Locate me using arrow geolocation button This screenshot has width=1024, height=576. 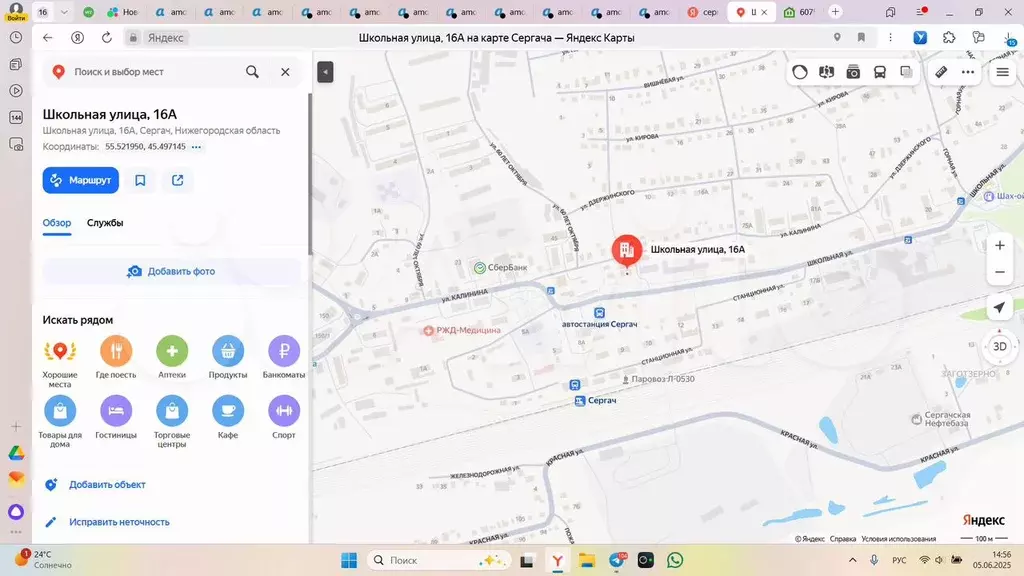[1000, 308]
